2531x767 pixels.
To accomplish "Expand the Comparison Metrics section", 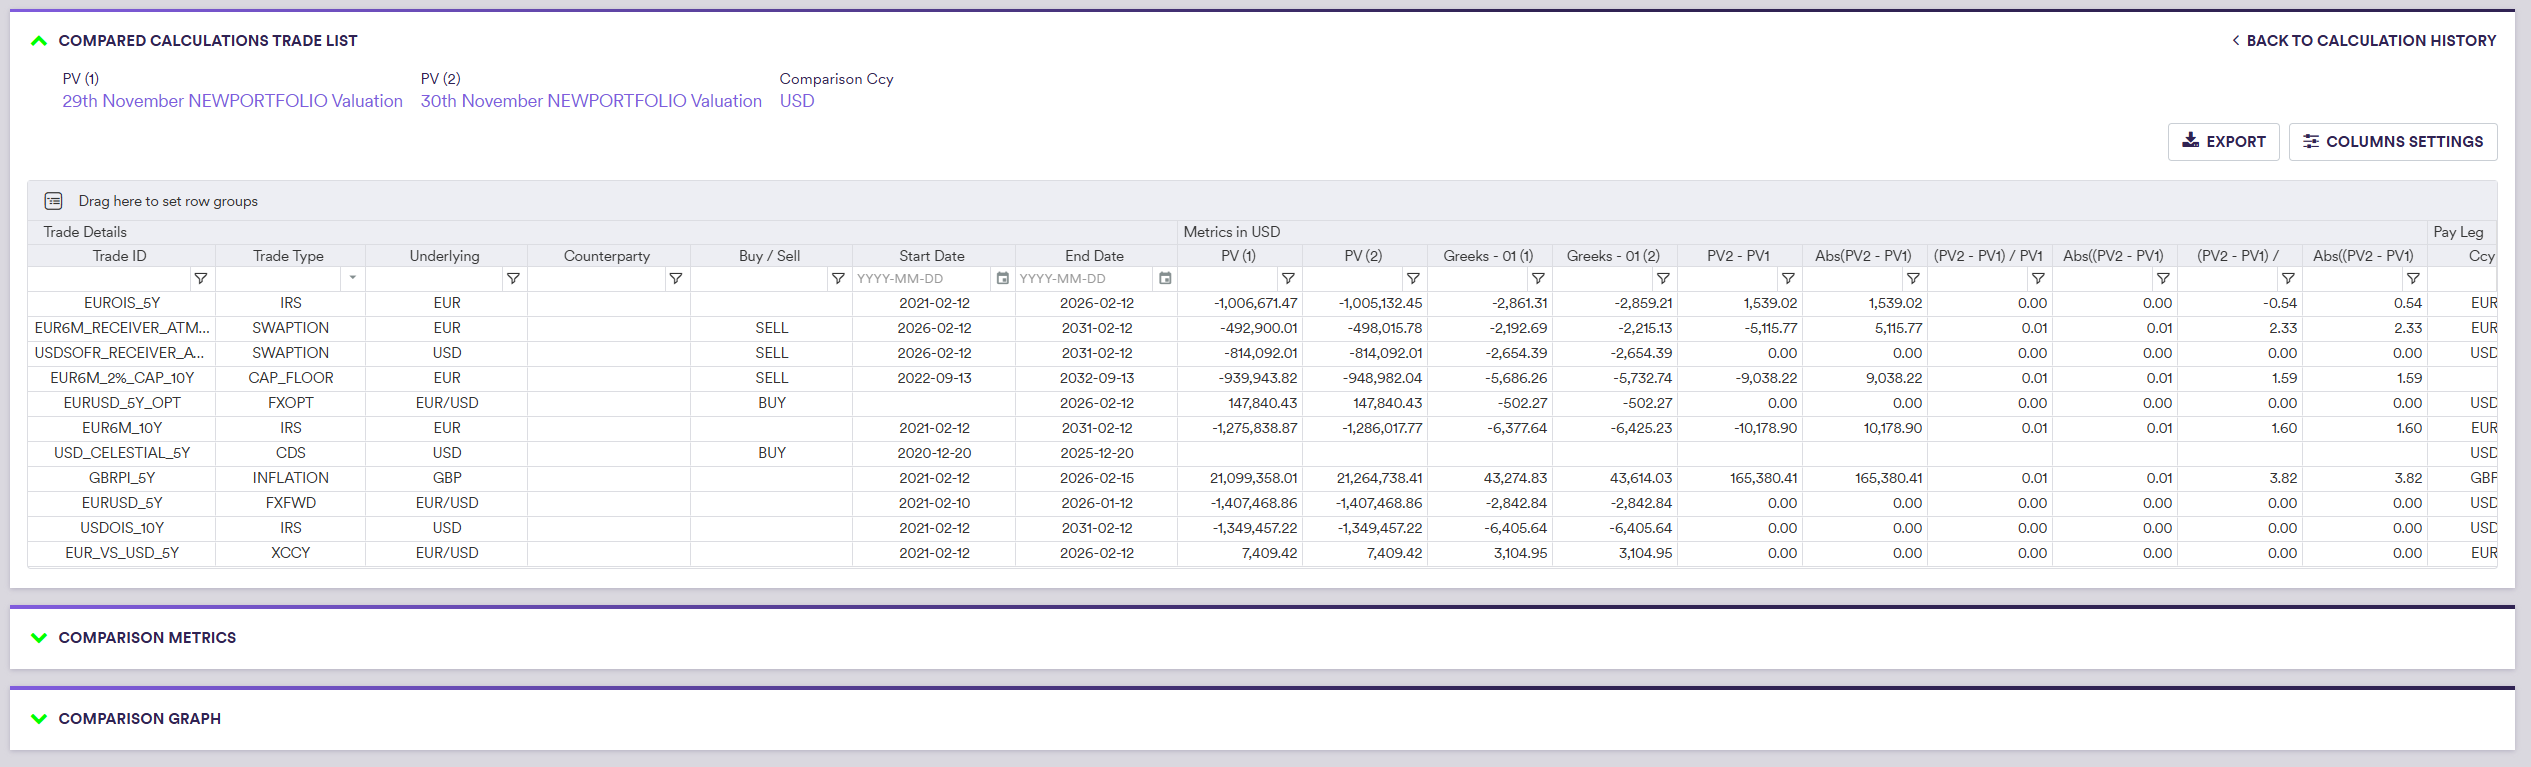I will pos(39,638).
